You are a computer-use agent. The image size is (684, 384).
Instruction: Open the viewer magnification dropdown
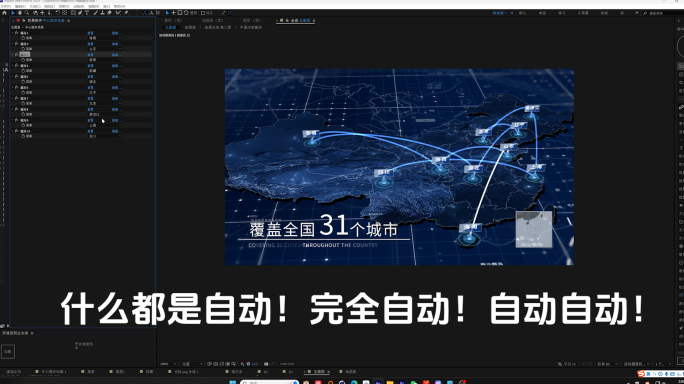coord(168,363)
